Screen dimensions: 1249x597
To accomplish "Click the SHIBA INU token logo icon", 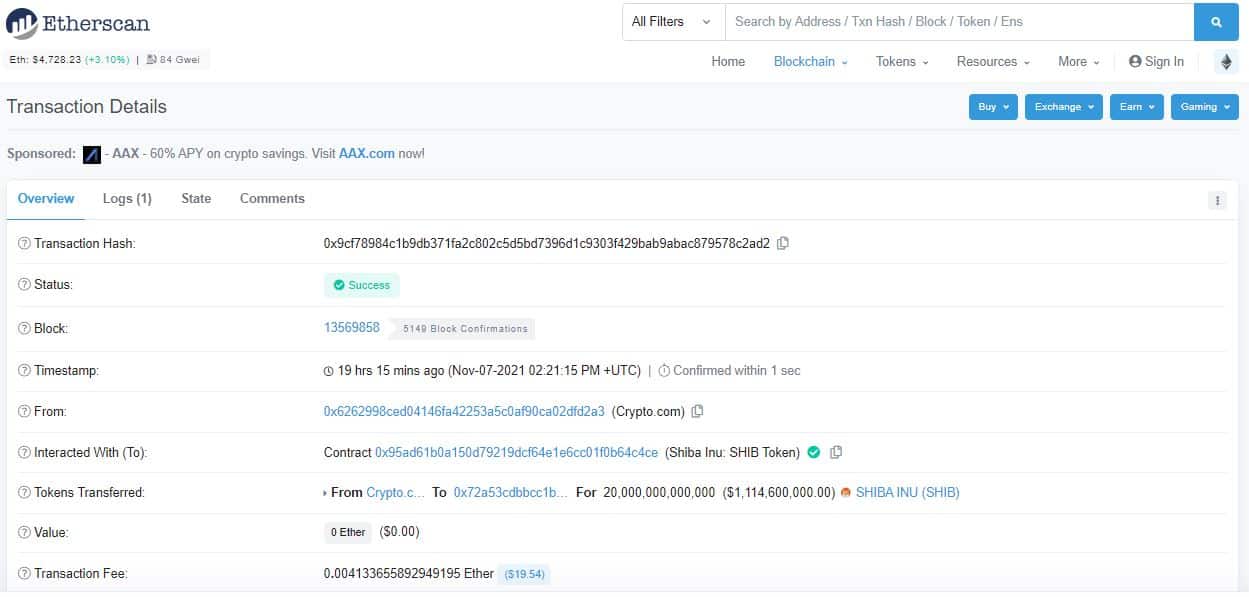I will (x=846, y=492).
